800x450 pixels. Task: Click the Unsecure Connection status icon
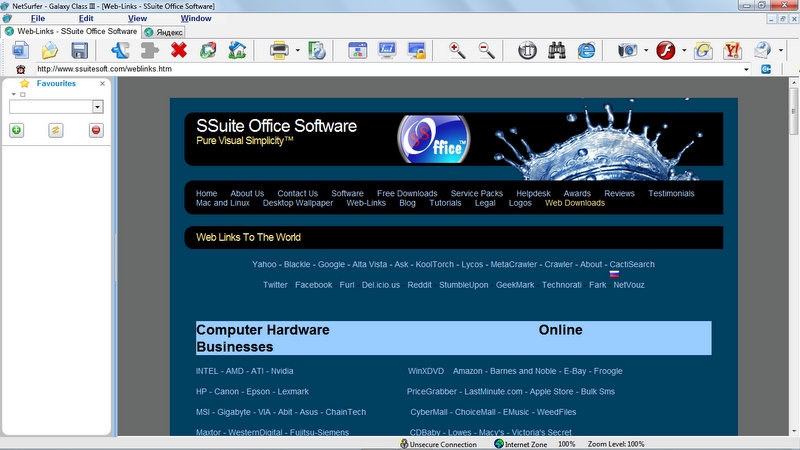click(404, 444)
